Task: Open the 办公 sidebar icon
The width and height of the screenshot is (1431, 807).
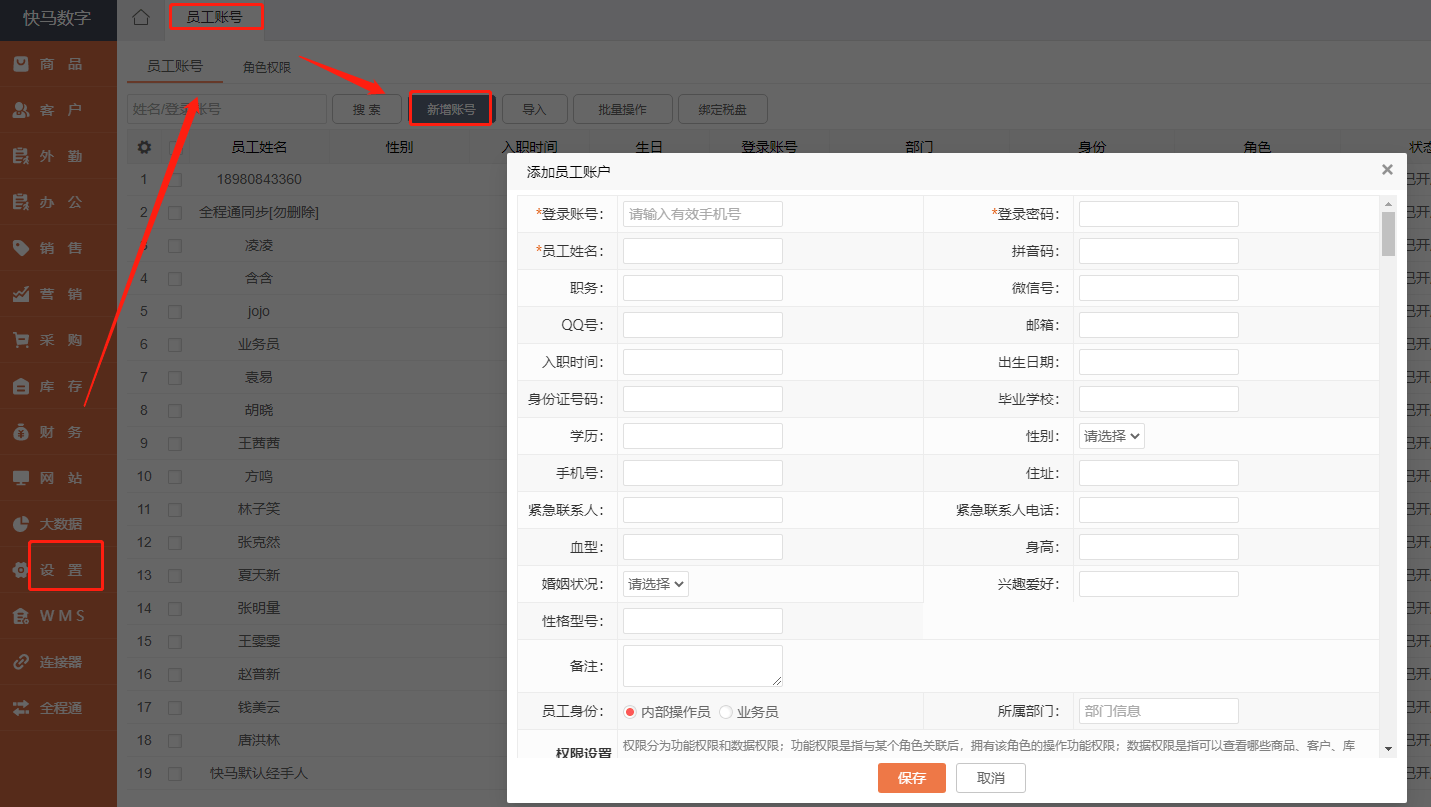Action: click(x=20, y=202)
